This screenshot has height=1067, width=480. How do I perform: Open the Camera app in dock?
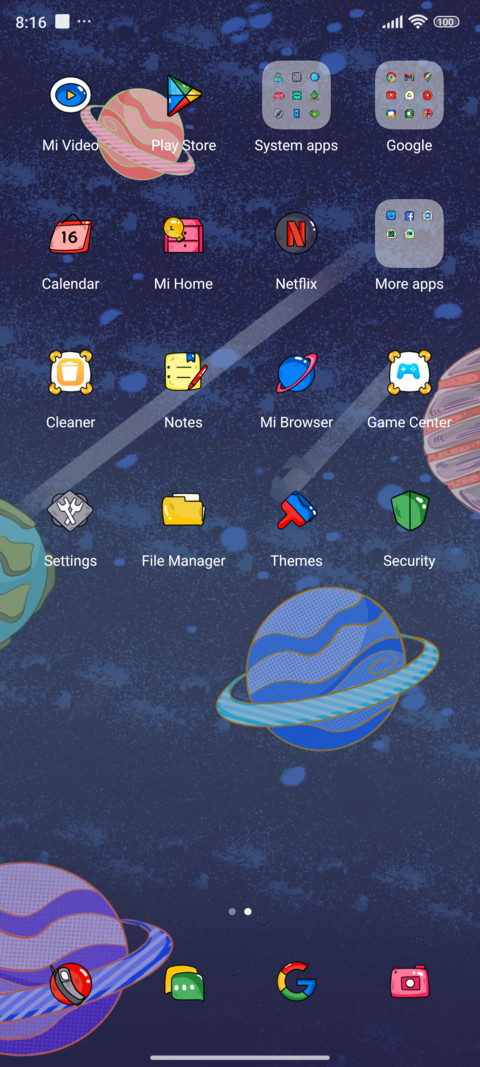coord(410,982)
